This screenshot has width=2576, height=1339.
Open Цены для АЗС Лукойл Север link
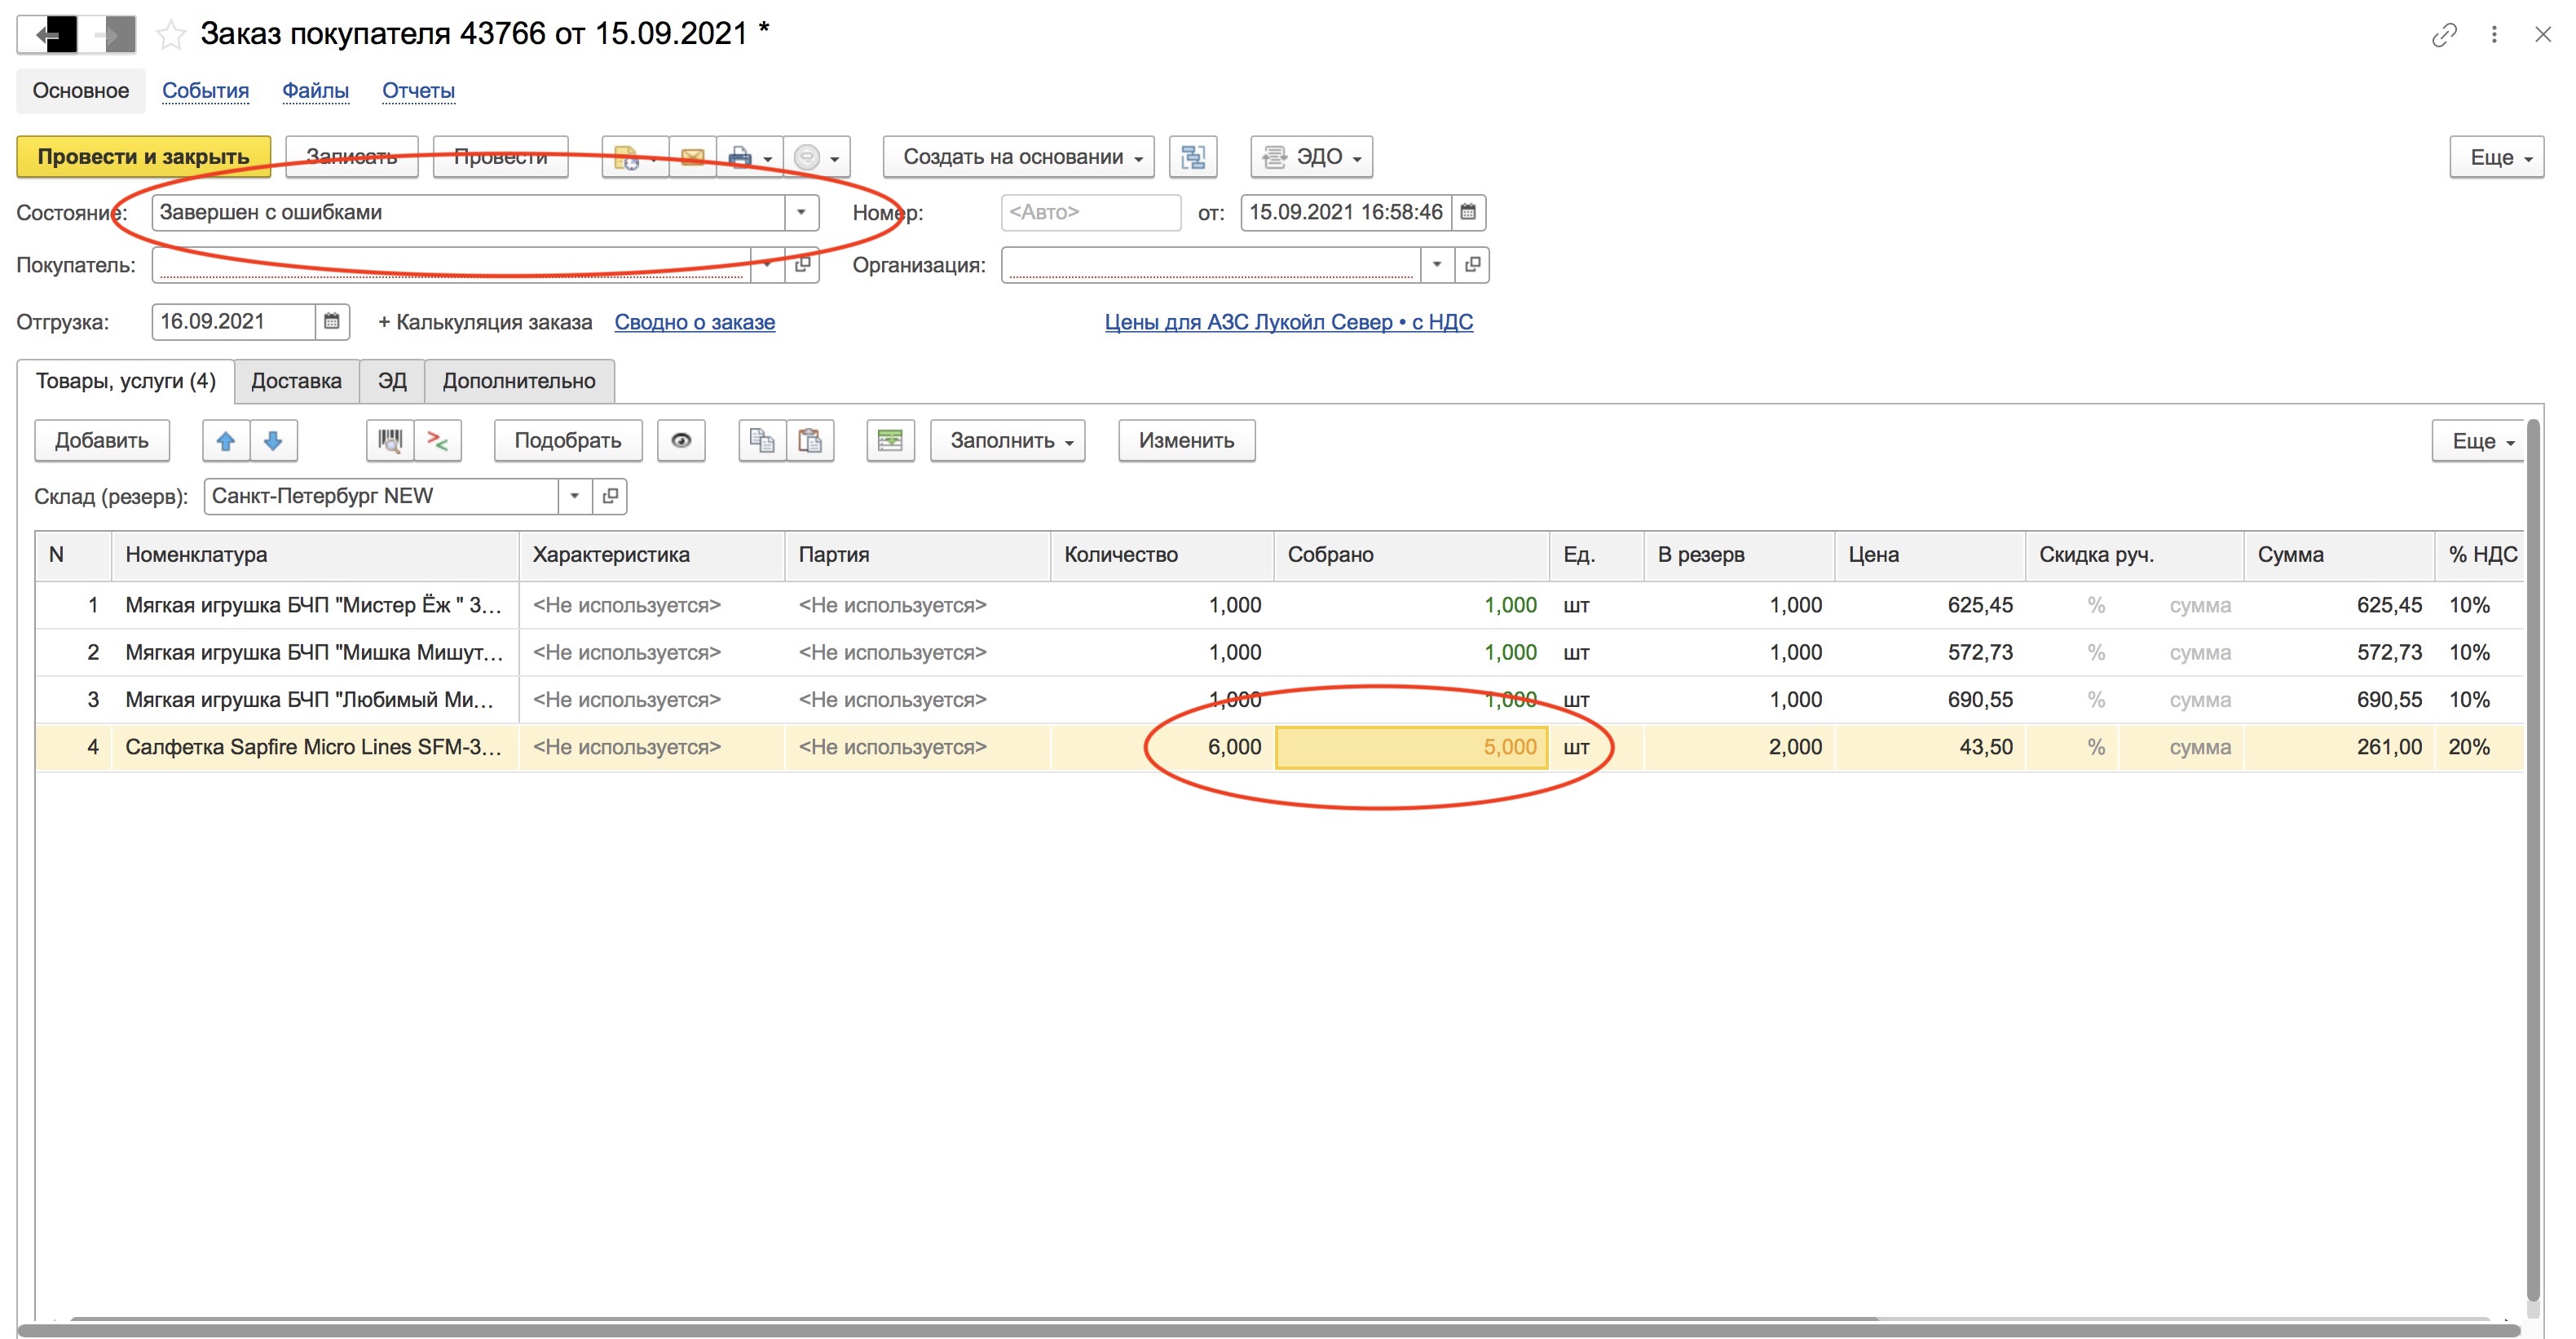point(1288,322)
